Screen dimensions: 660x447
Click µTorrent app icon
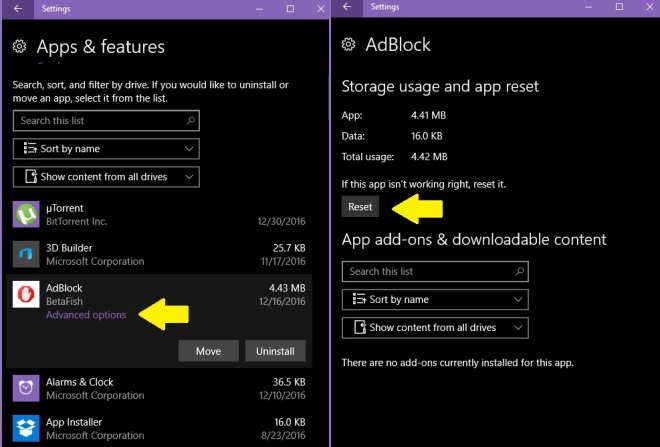(x=26, y=214)
